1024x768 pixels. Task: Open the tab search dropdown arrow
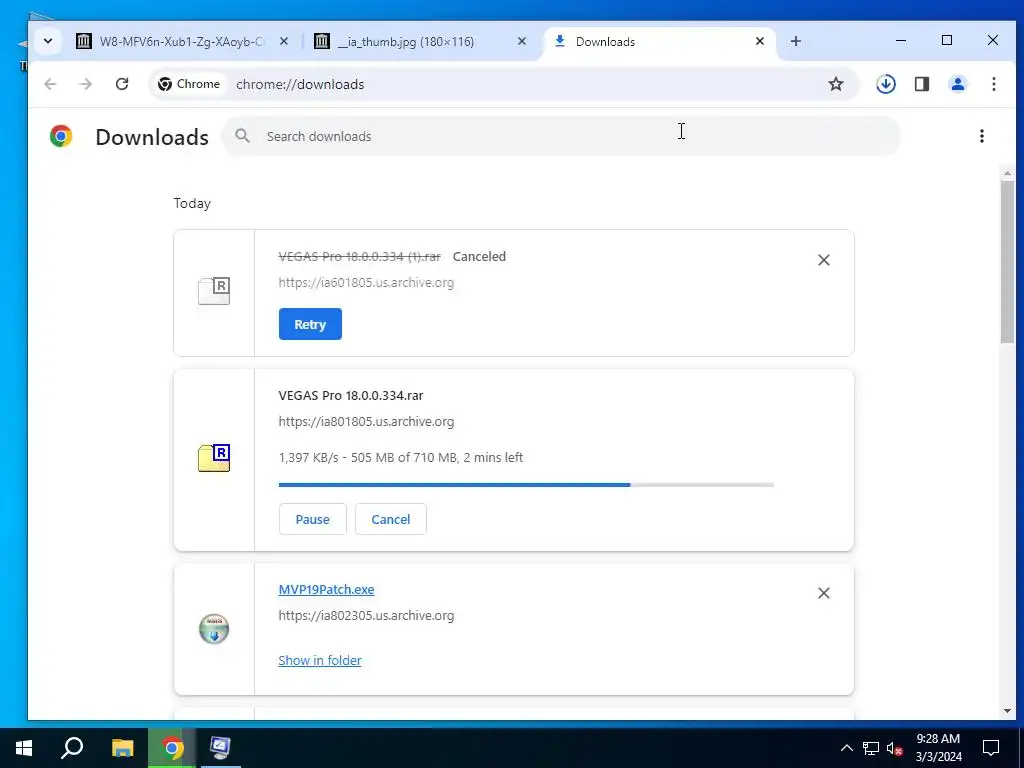(x=48, y=41)
